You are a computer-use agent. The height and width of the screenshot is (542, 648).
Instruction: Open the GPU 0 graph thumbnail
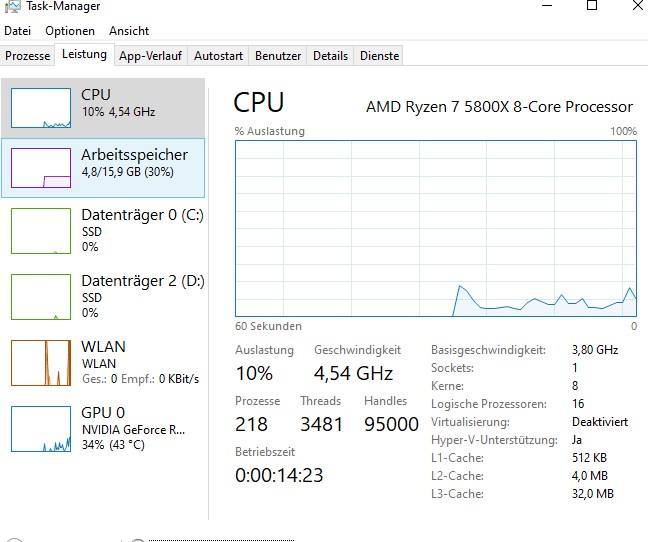point(41,429)
